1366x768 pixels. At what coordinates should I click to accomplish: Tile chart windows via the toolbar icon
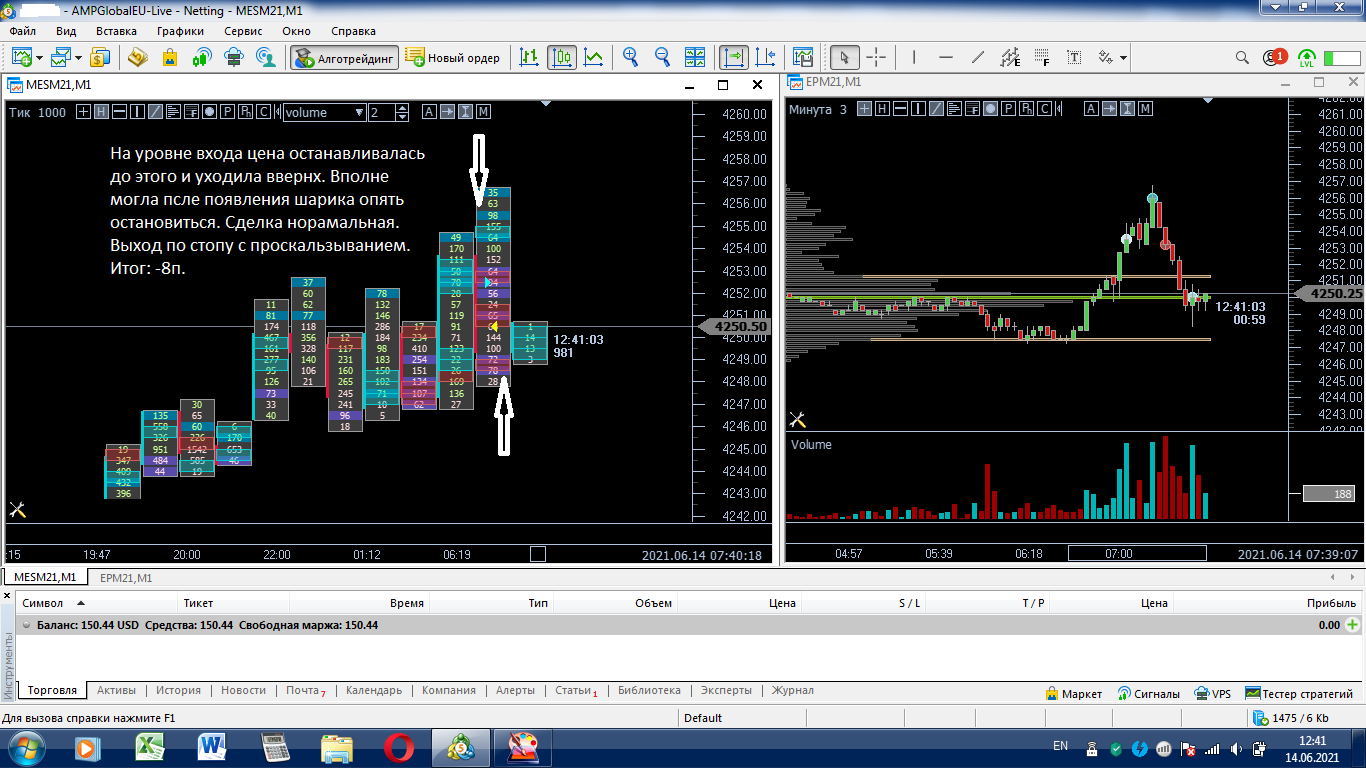click(x=695, y=58)
